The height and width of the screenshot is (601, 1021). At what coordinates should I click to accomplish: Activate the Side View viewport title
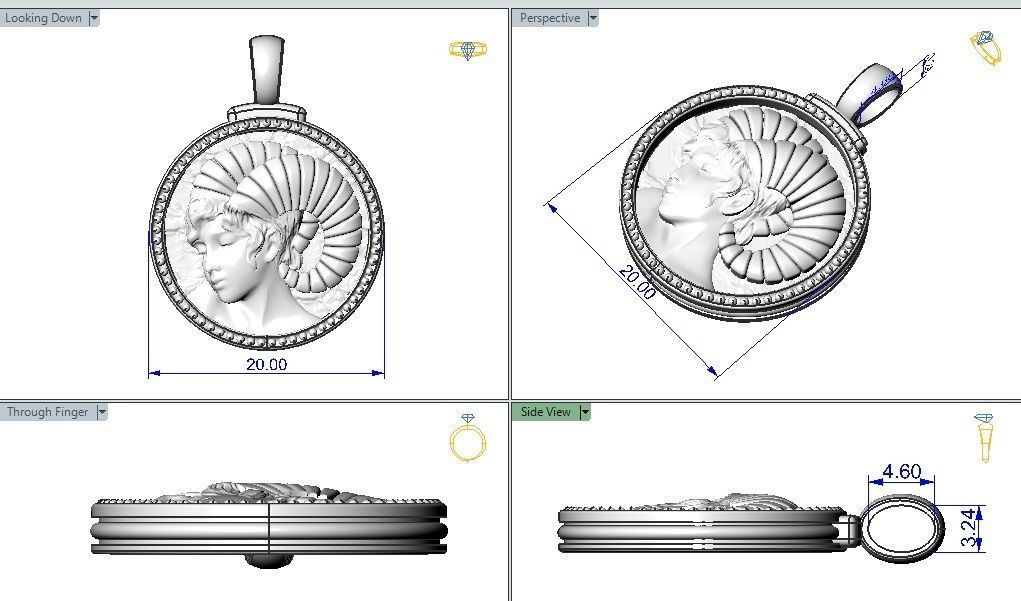point(545,412)
